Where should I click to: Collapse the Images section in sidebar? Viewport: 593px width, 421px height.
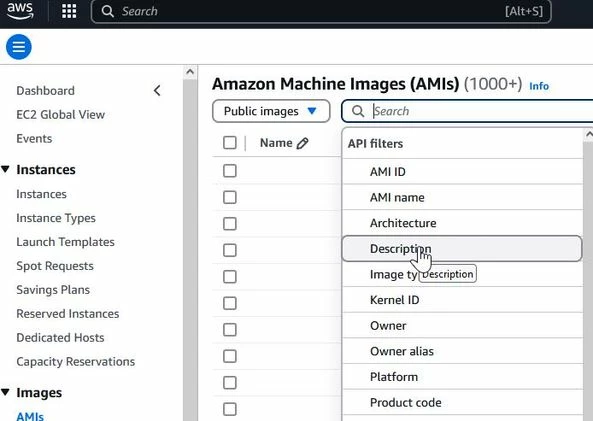(x=5, y=392)
